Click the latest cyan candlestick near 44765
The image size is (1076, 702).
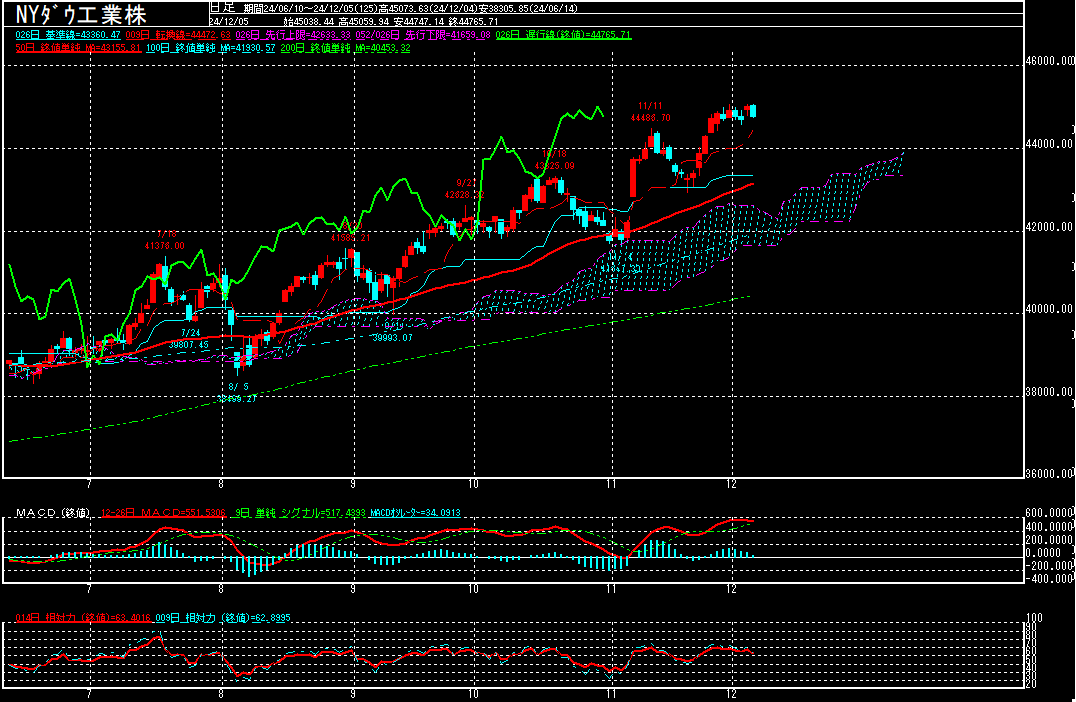coord(753,111)
